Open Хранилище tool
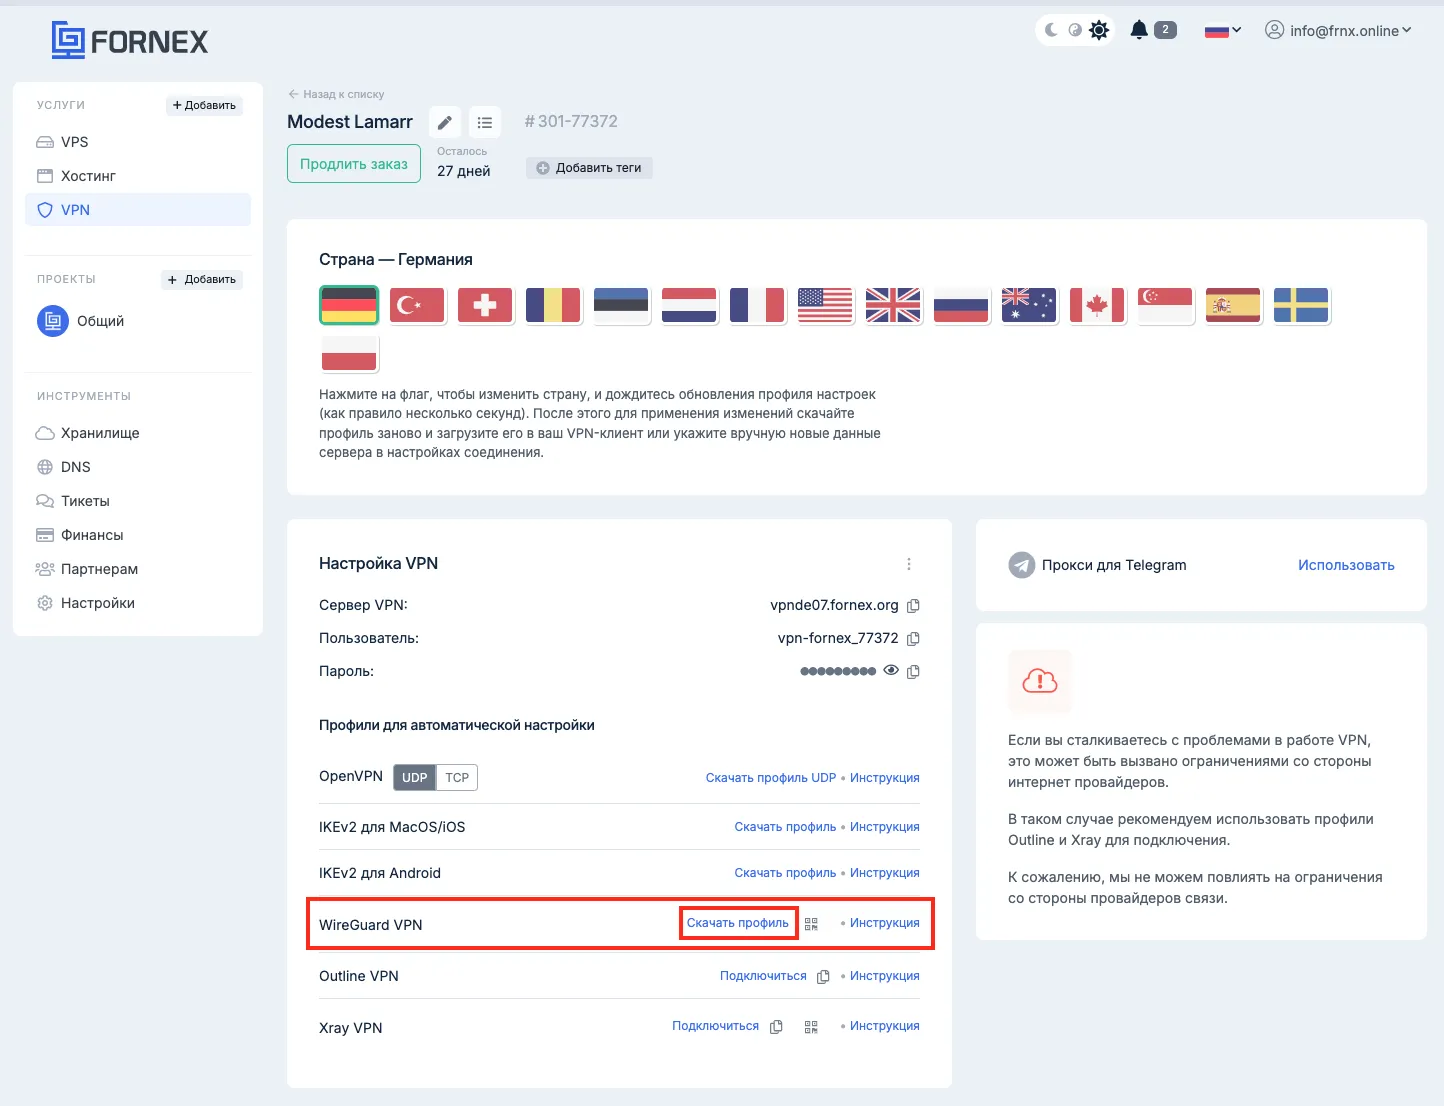 [x=138, y=433]
